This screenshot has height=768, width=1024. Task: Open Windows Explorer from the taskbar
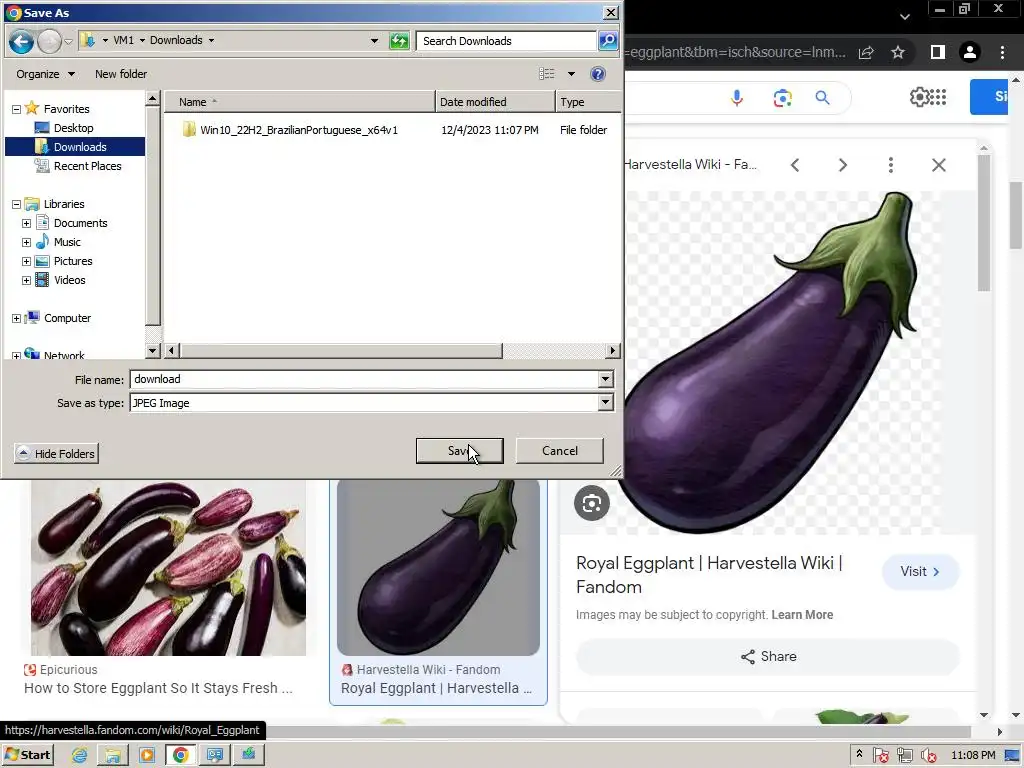click(113, 755)
